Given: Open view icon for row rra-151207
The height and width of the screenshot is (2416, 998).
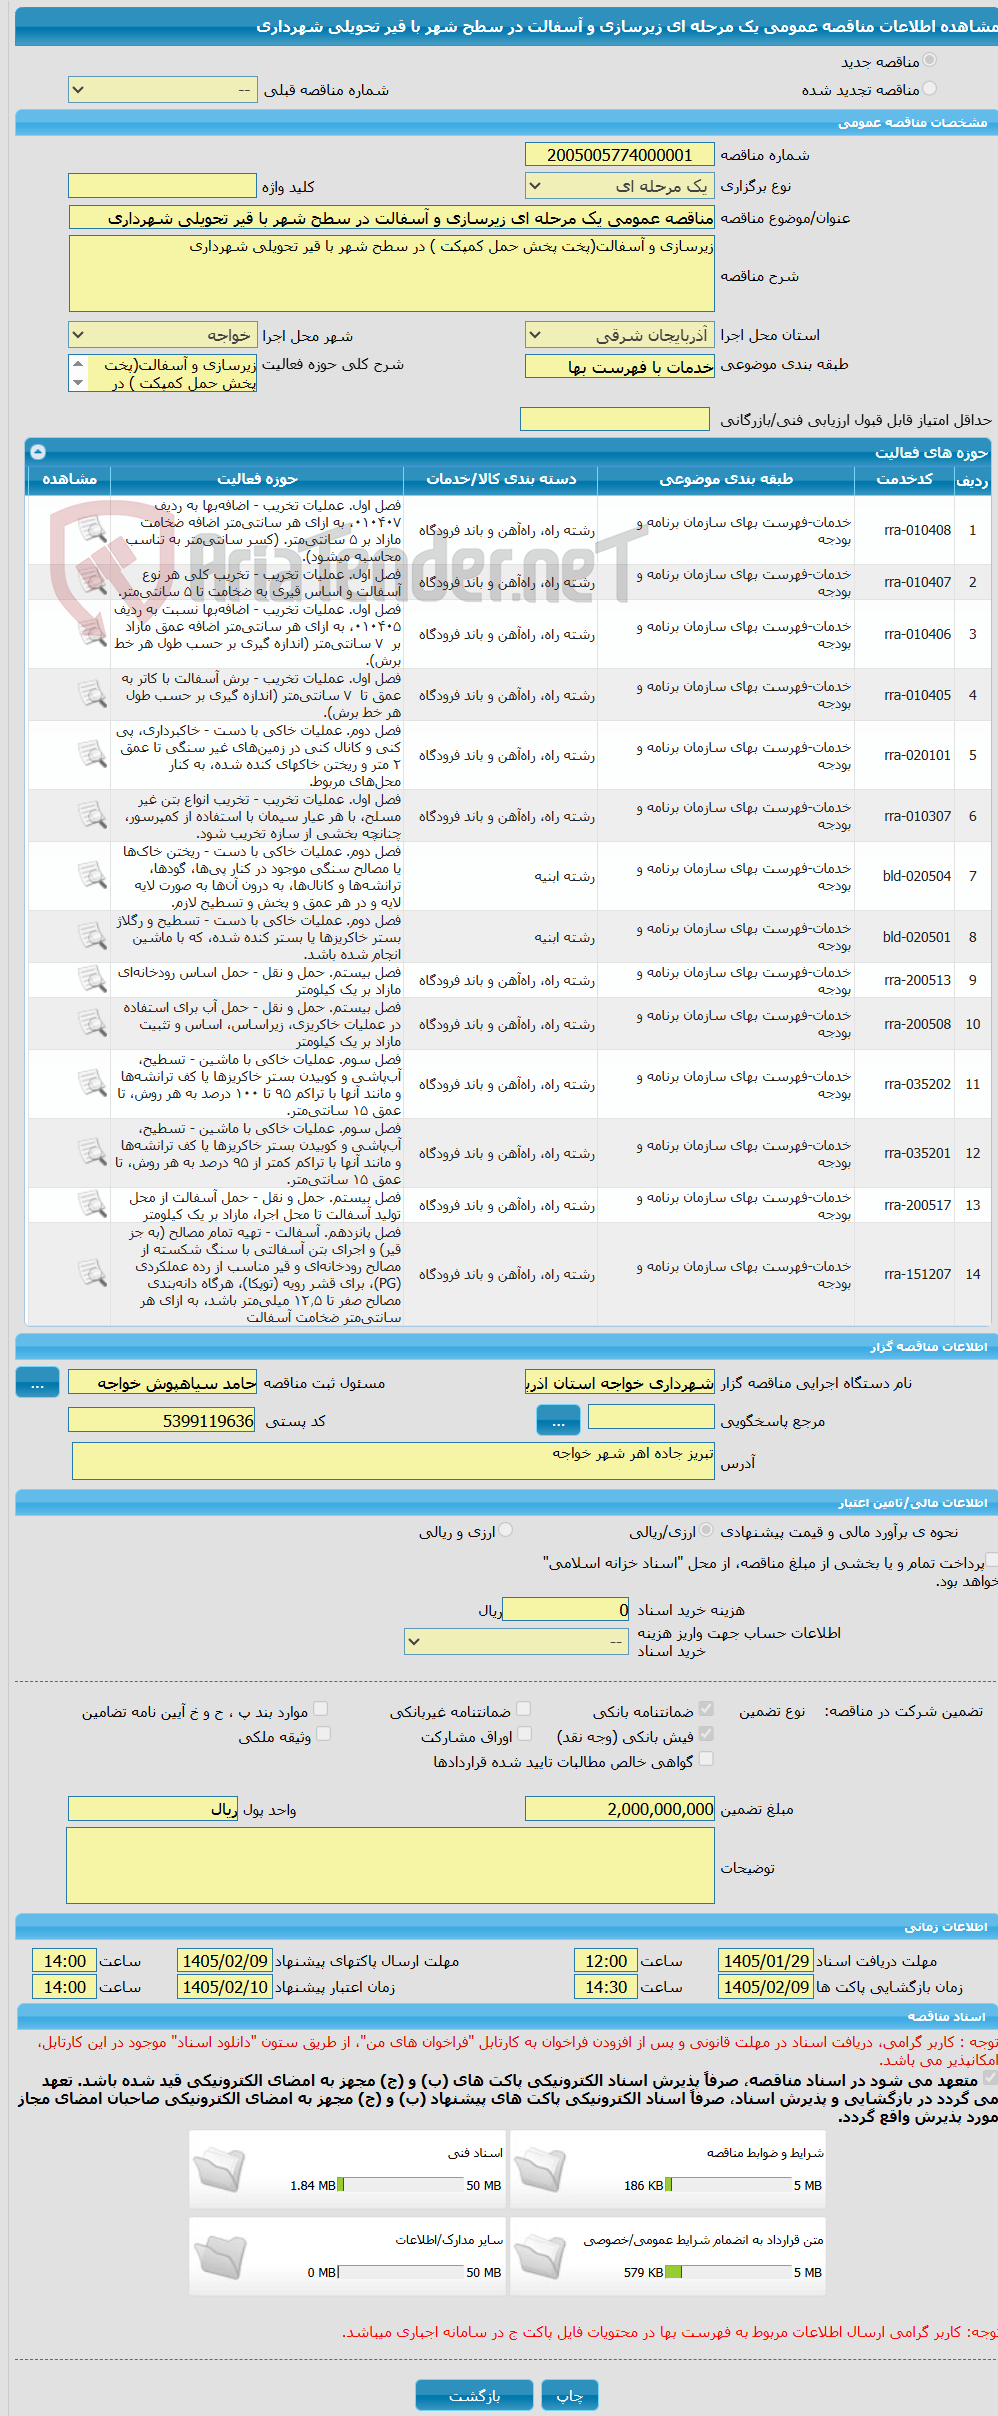Looking at the screenshot, I should (x=92, y=1274).
